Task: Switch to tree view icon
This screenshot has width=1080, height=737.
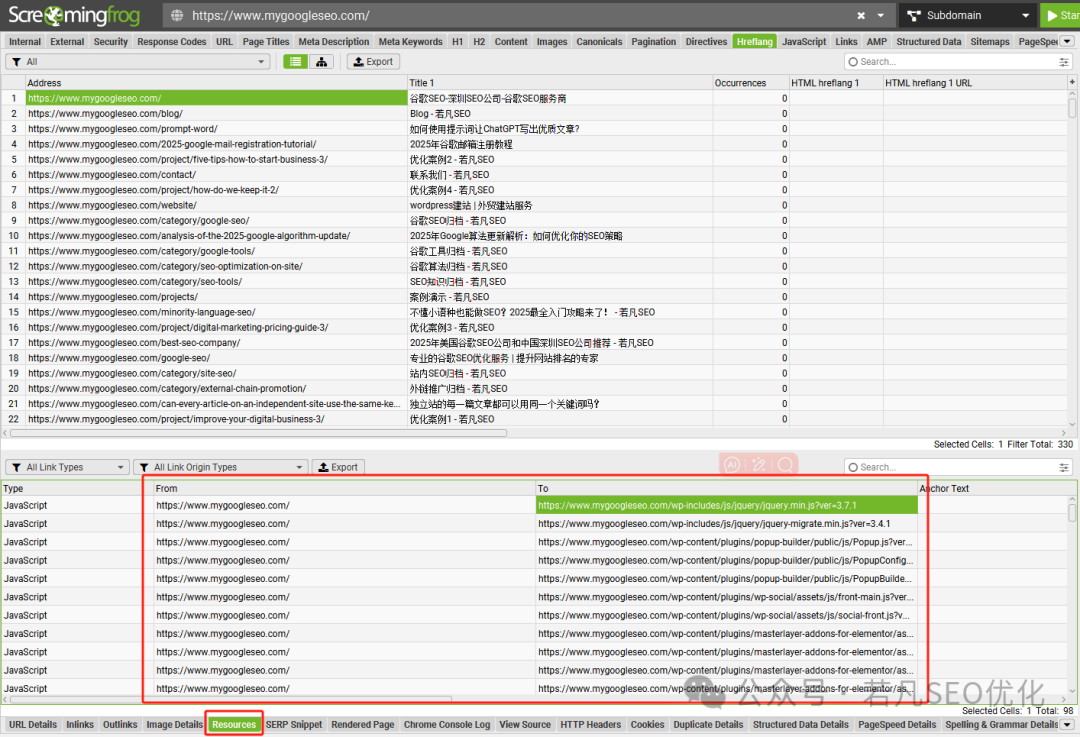Action: pyautogui.click(x=322, y=61)
